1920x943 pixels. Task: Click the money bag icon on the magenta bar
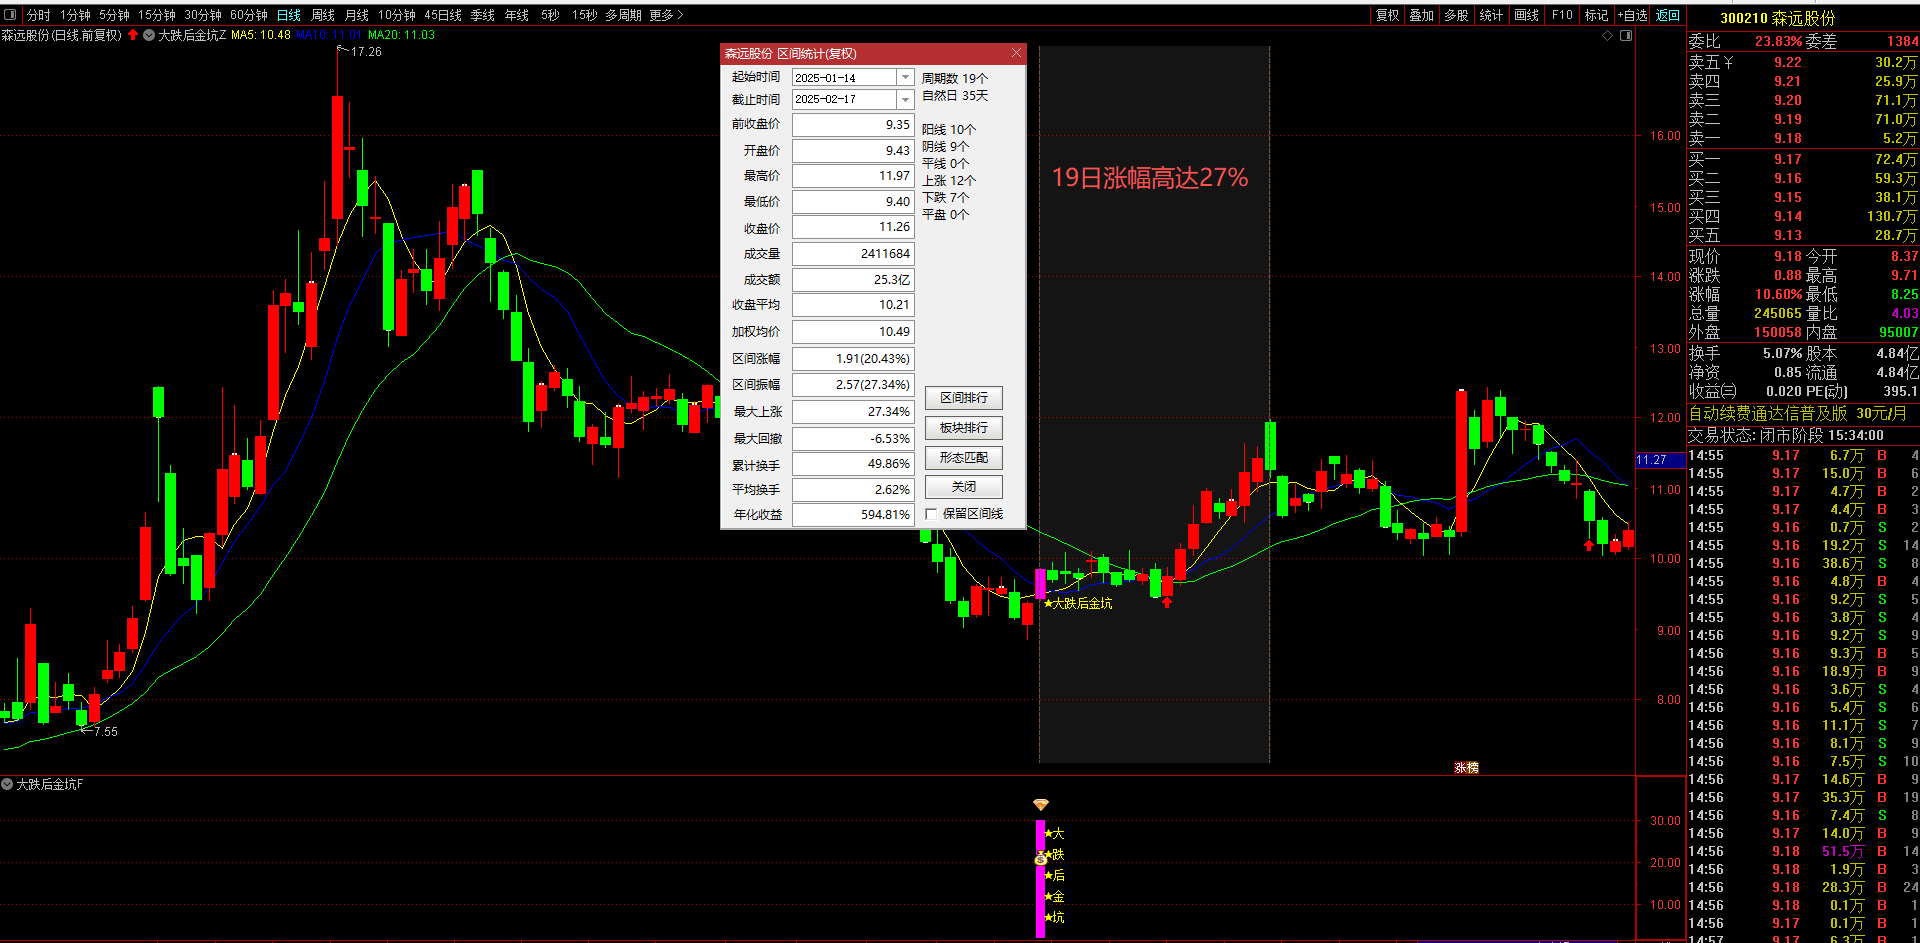(x=1040, y=857)
